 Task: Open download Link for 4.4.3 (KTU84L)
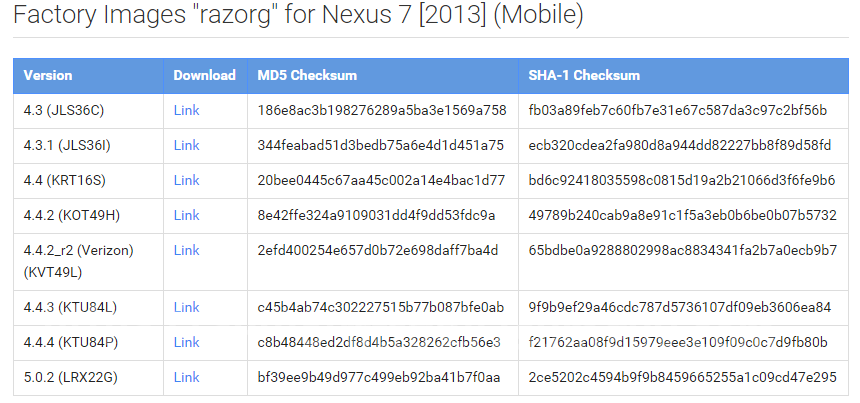click(186, 308)
